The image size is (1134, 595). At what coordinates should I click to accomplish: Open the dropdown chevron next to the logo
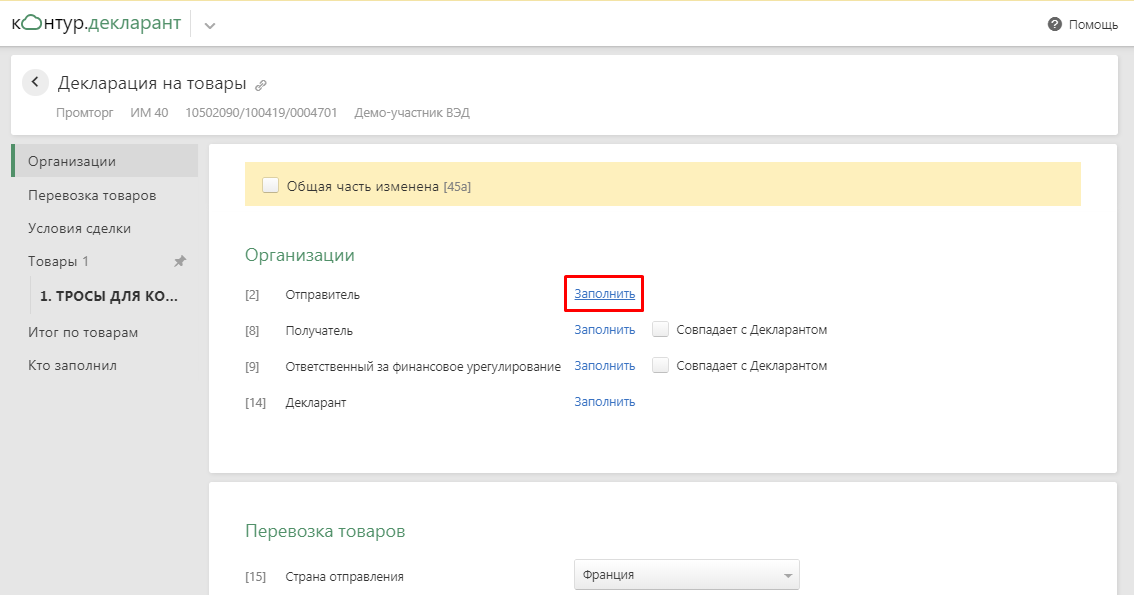pos(210,25)
